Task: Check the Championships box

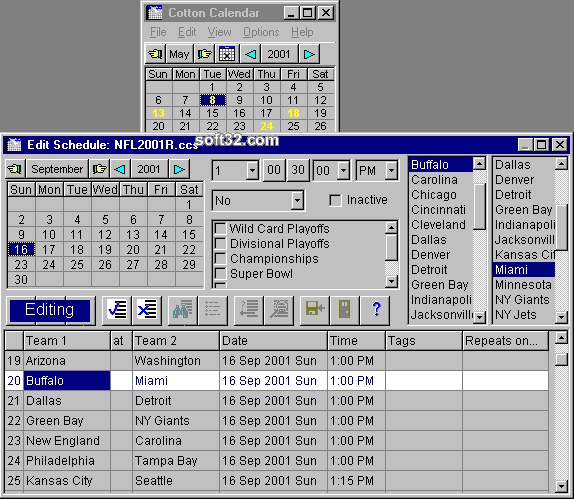Action: 220,258
